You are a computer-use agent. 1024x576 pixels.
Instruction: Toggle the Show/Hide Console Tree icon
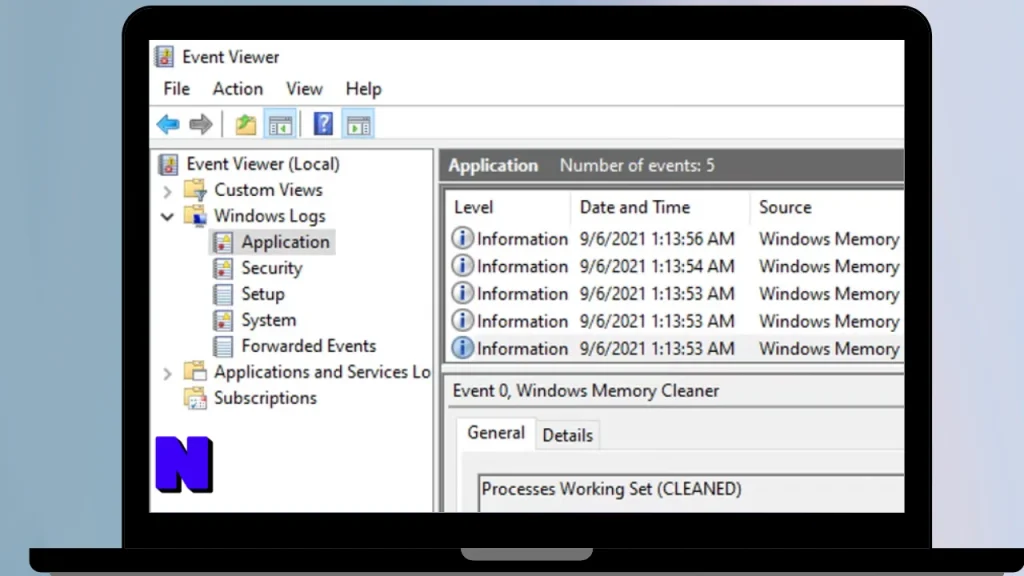[280, 124]
